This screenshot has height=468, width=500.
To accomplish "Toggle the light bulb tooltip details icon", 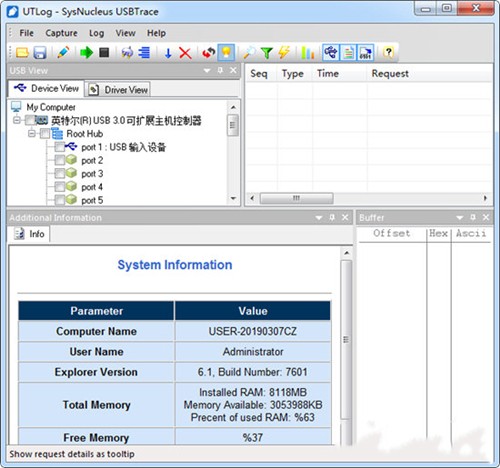I will pos(226,52).
